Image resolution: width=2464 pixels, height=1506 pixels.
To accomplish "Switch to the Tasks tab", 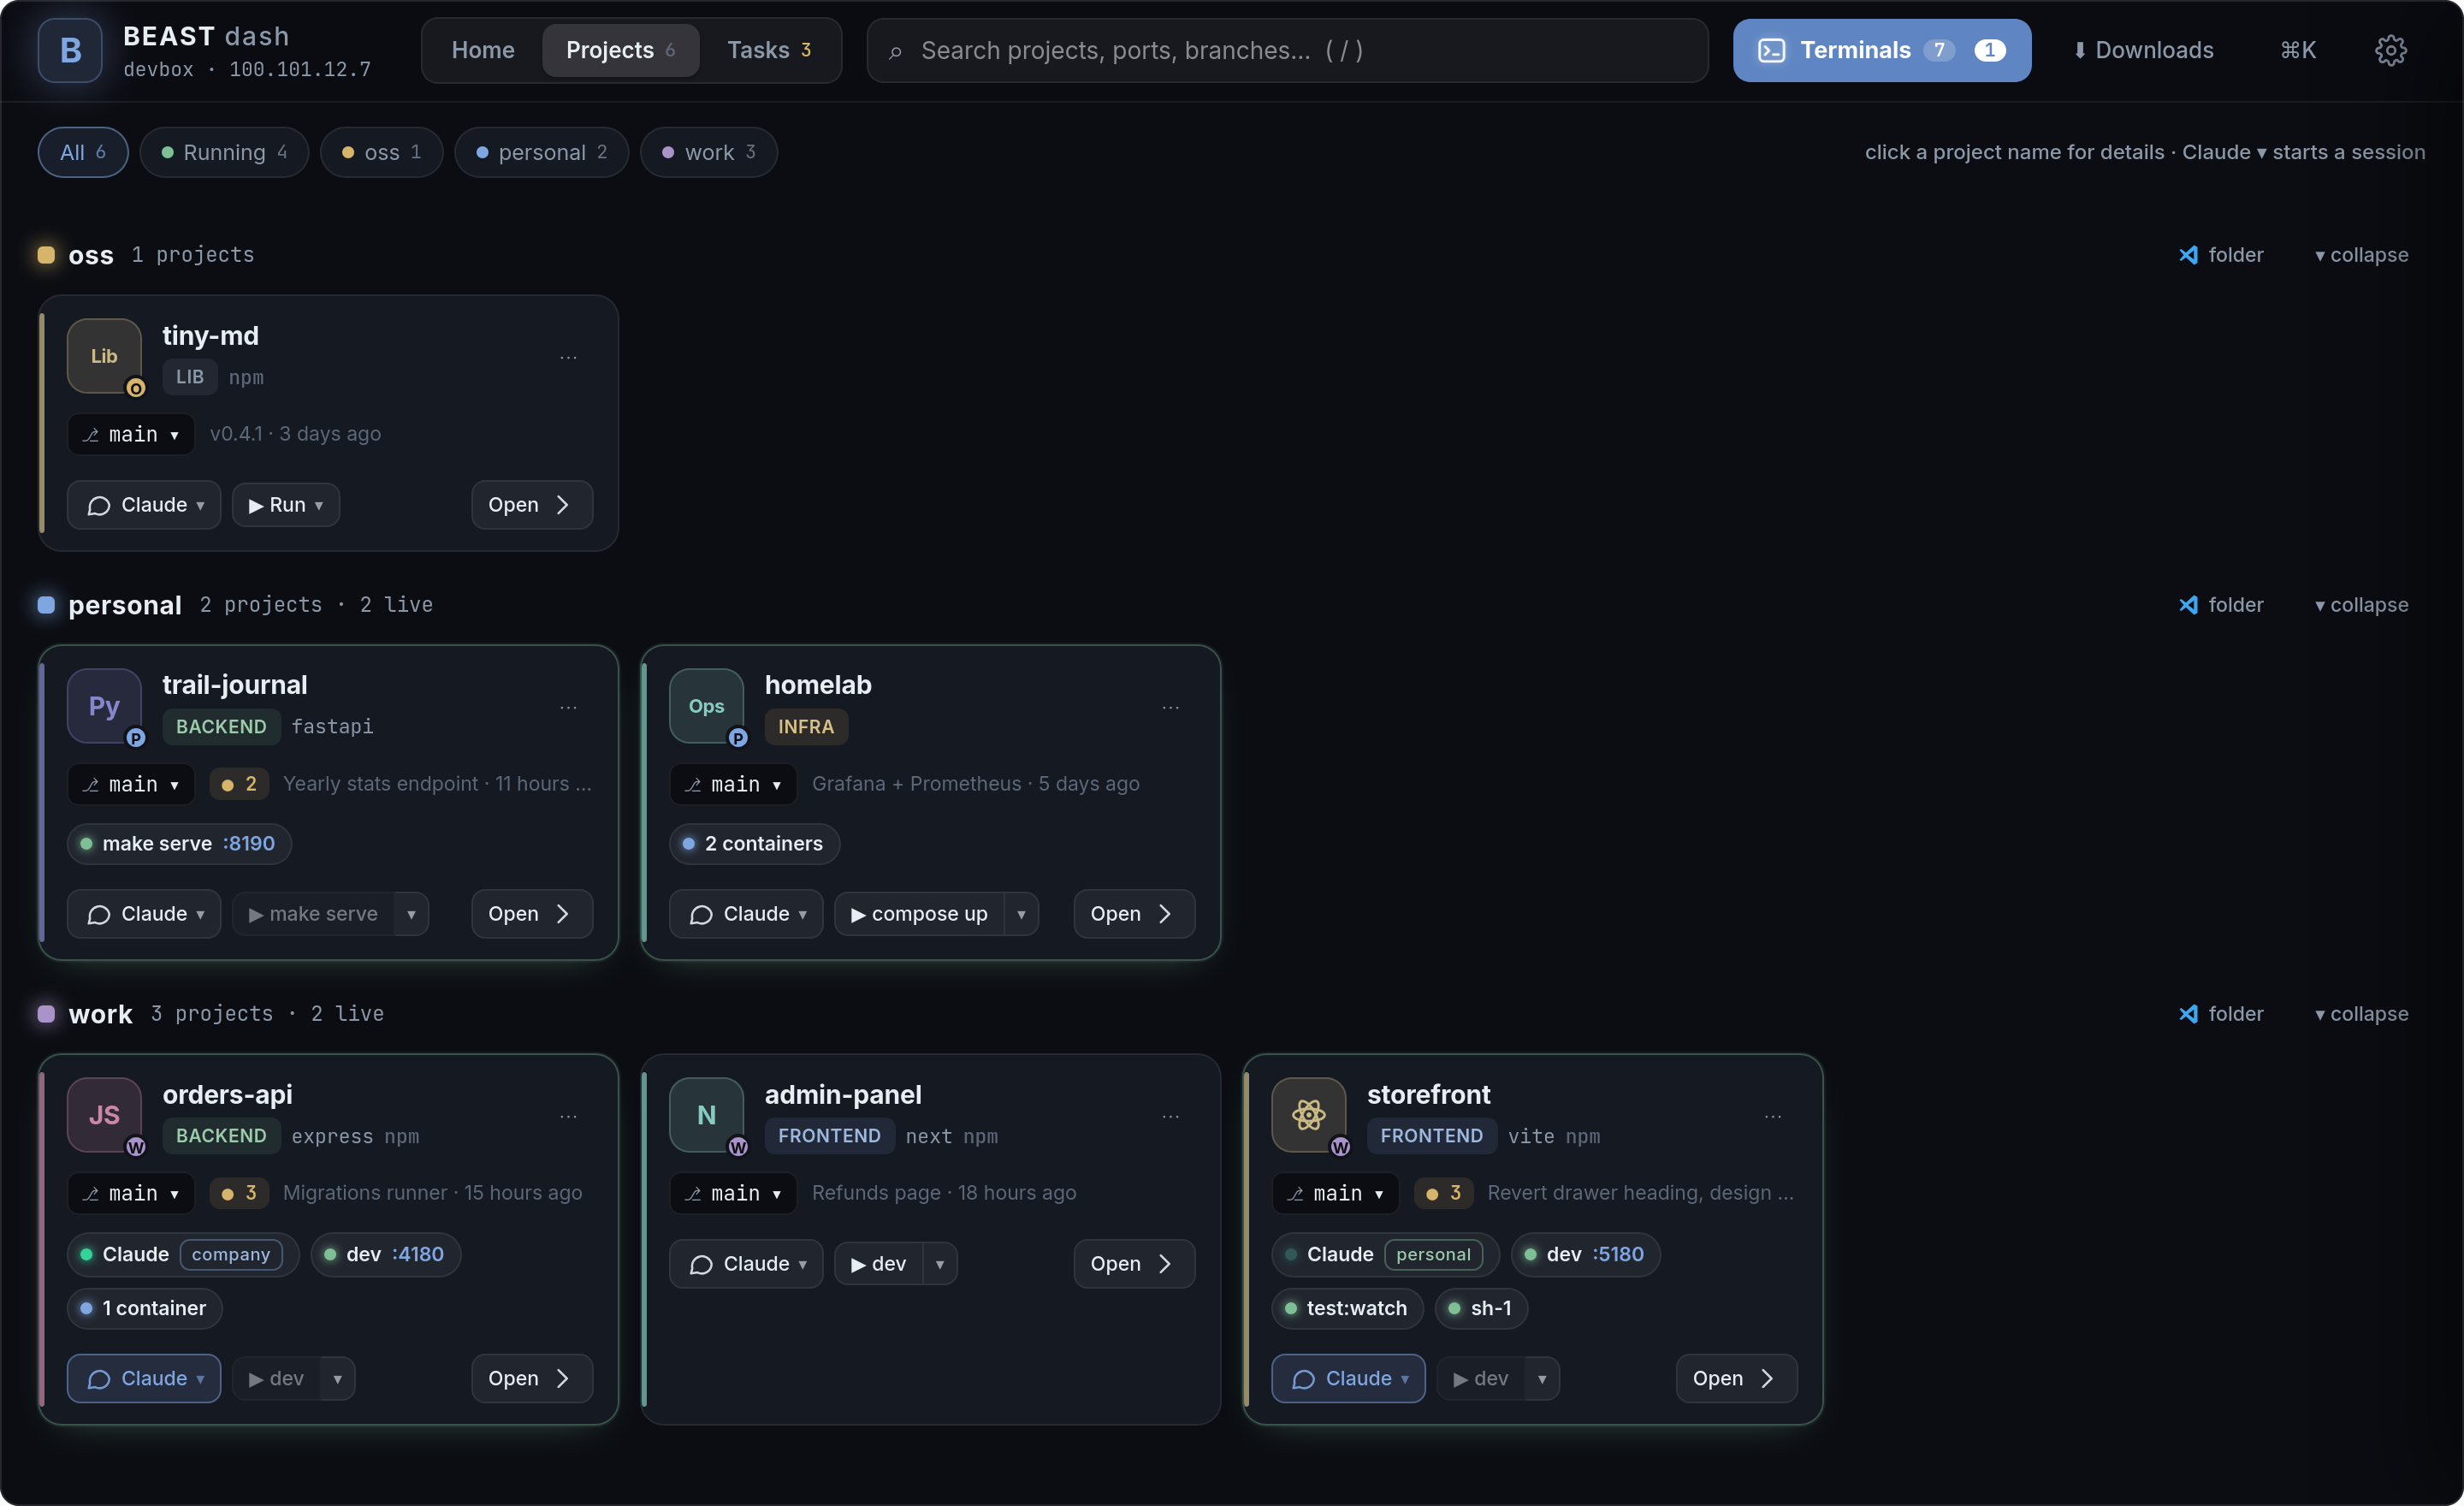I will pyautogui.click(x=768, y=50).
